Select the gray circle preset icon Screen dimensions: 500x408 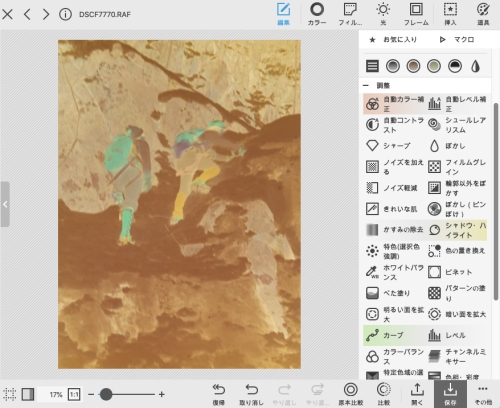pos(393,66)
